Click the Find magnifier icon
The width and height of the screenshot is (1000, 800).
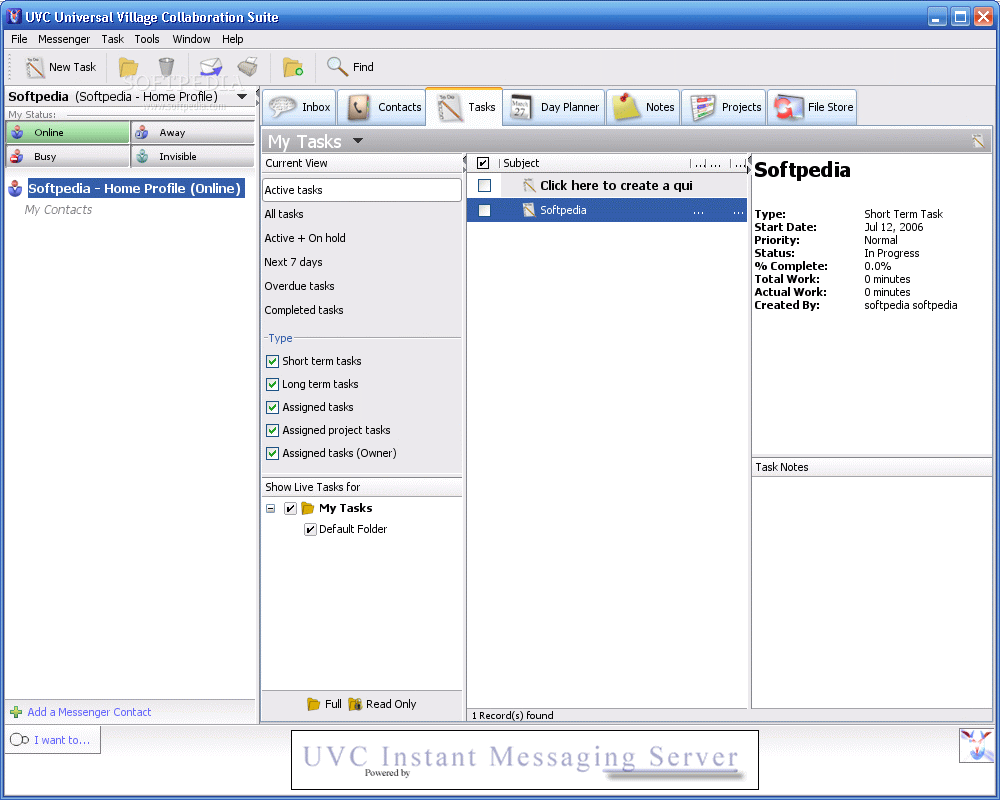point(336,67)
